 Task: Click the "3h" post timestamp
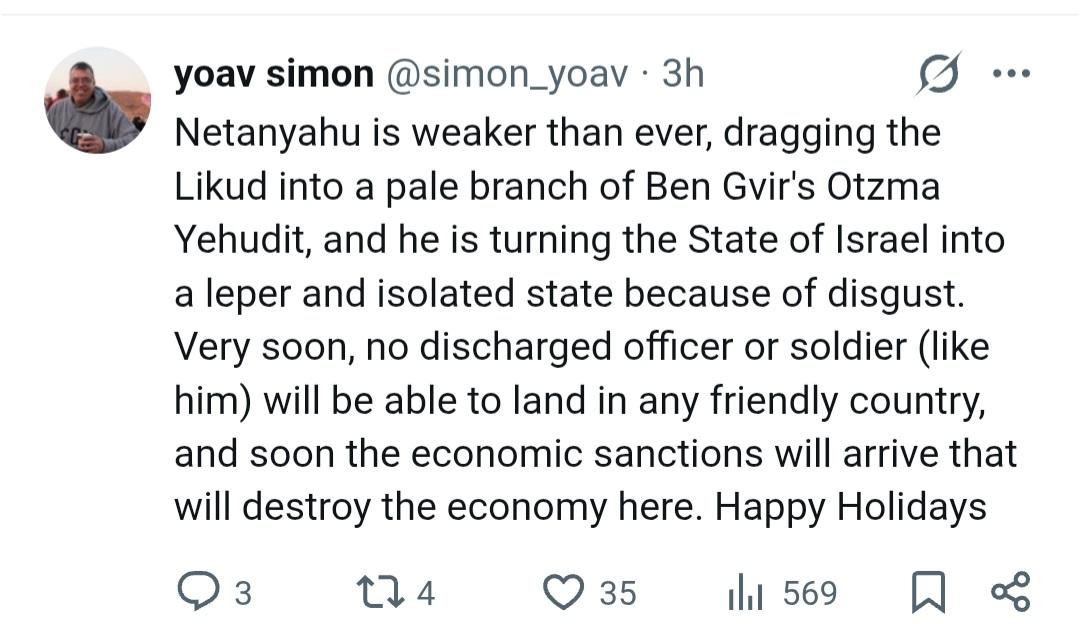pos(683,75)
